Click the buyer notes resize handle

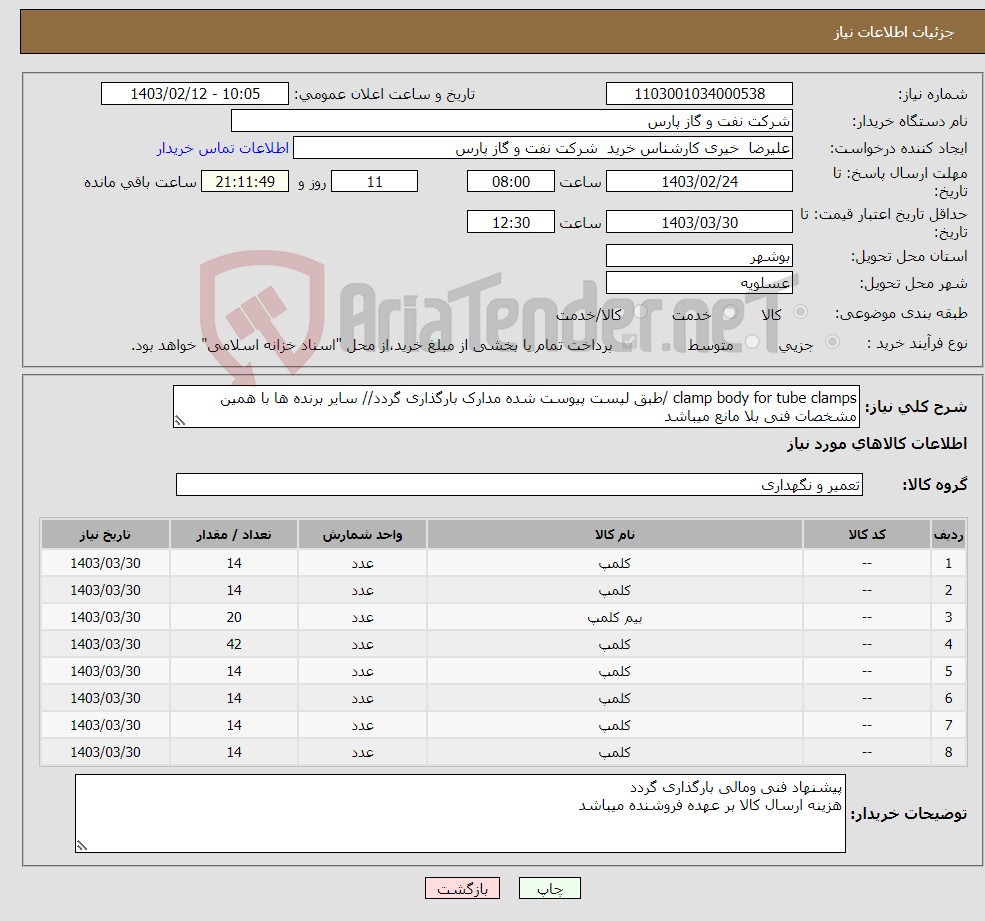point(82,846)
